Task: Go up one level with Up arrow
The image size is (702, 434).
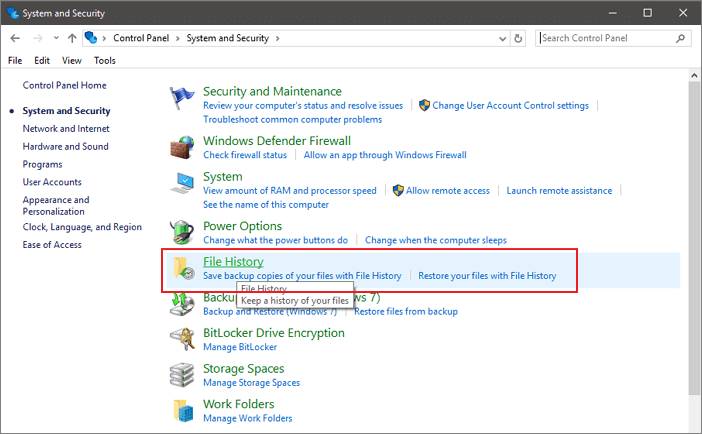Action: [x=72, y=38]
